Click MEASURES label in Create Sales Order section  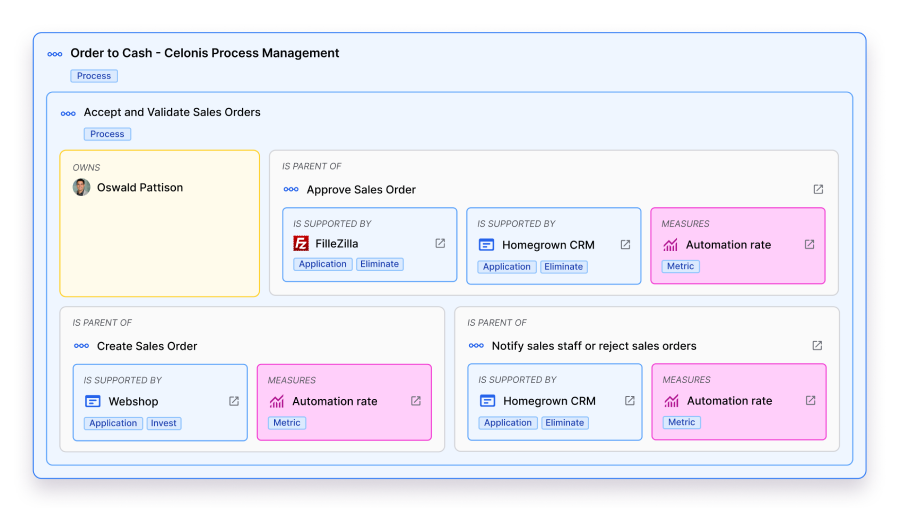point(292,381)
